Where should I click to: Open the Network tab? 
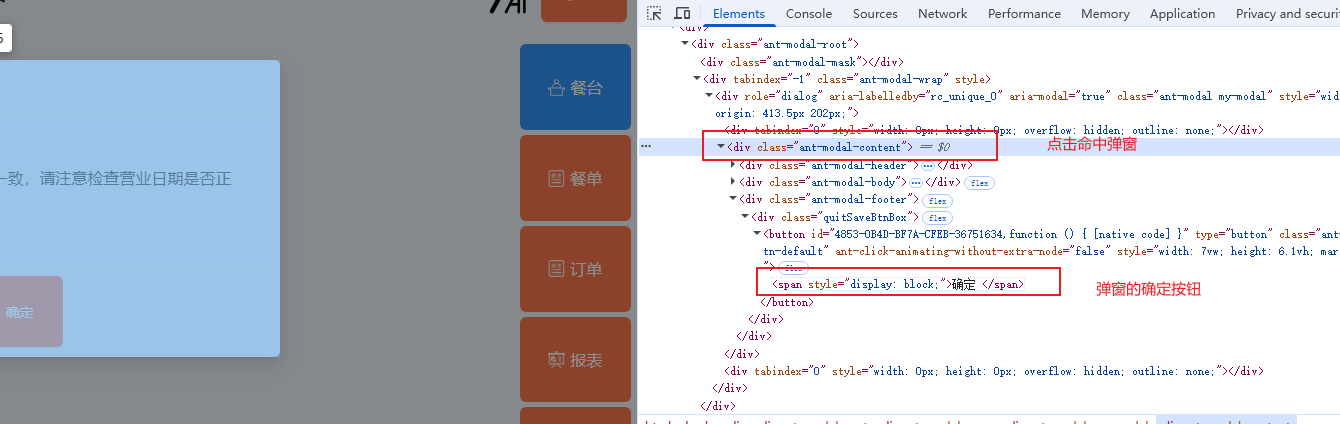(x=942, y=13)
